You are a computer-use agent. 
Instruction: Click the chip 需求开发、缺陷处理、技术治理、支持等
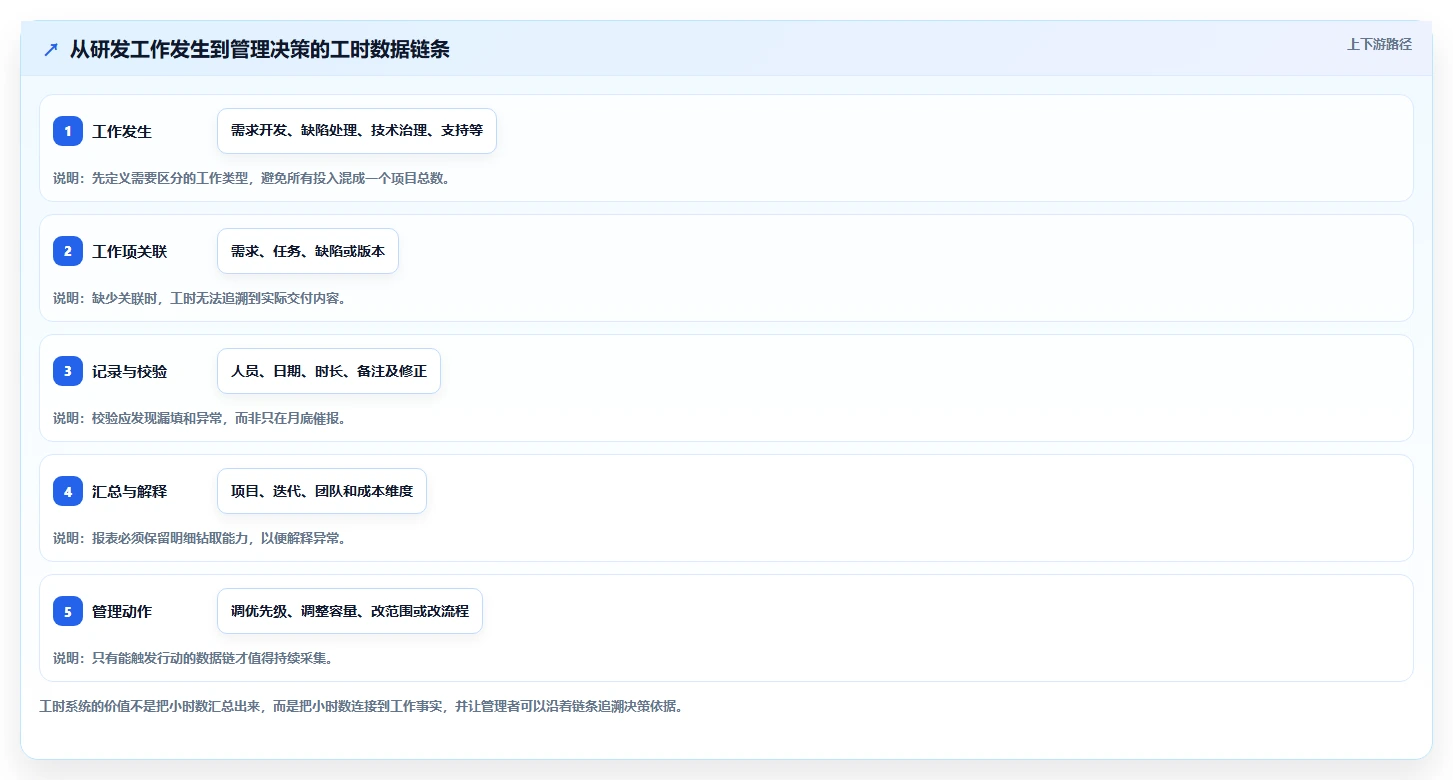357,131
